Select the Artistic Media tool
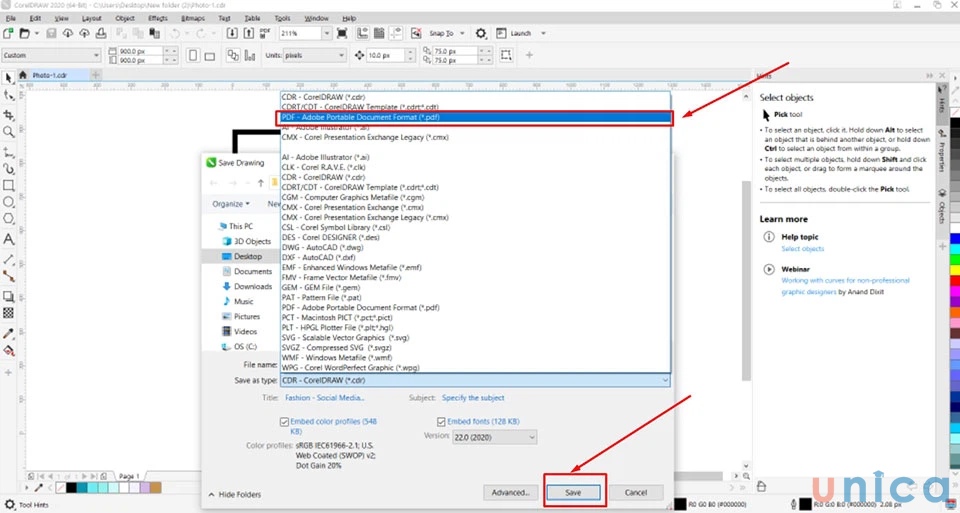The image size is (960, 513). pyautogui.click(x=9, y=168)
